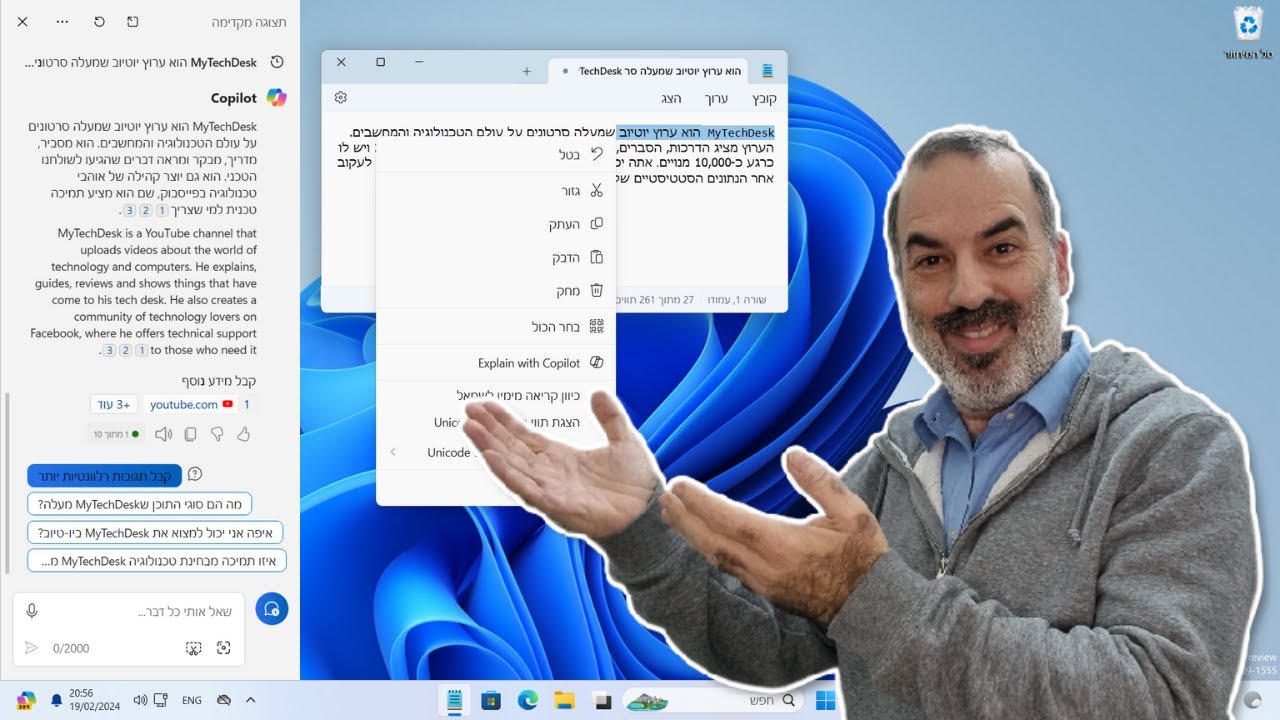Click the microphone icon in Copilot input
Viewport: 1280px width, 720px height.
pyautogui.click(x=32, y=610)
